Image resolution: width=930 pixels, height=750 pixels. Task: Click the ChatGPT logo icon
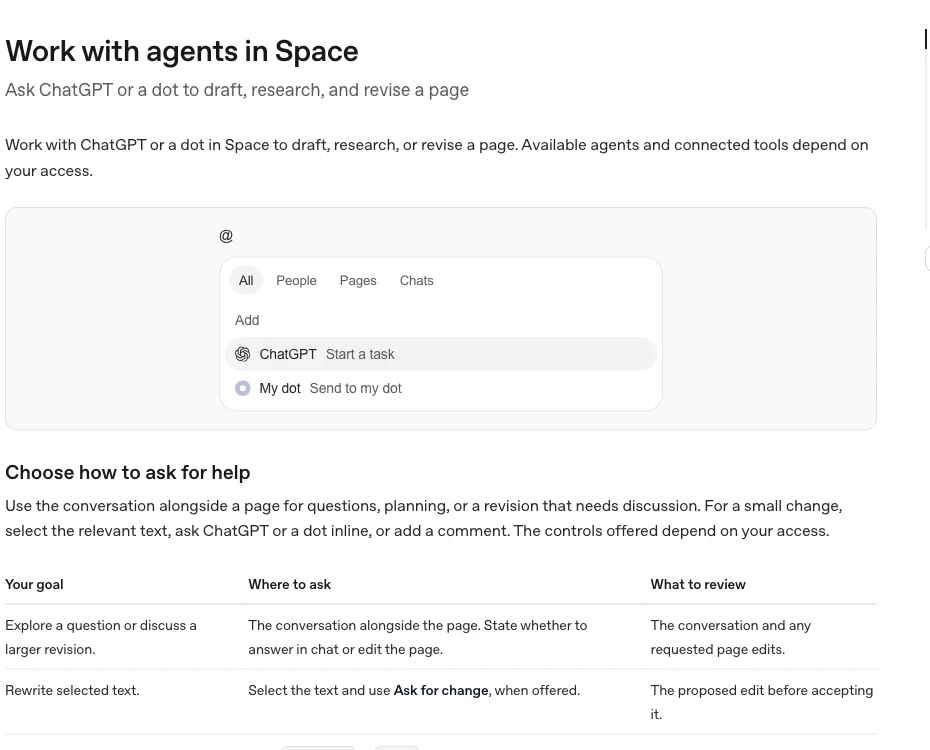coord(243,354)
